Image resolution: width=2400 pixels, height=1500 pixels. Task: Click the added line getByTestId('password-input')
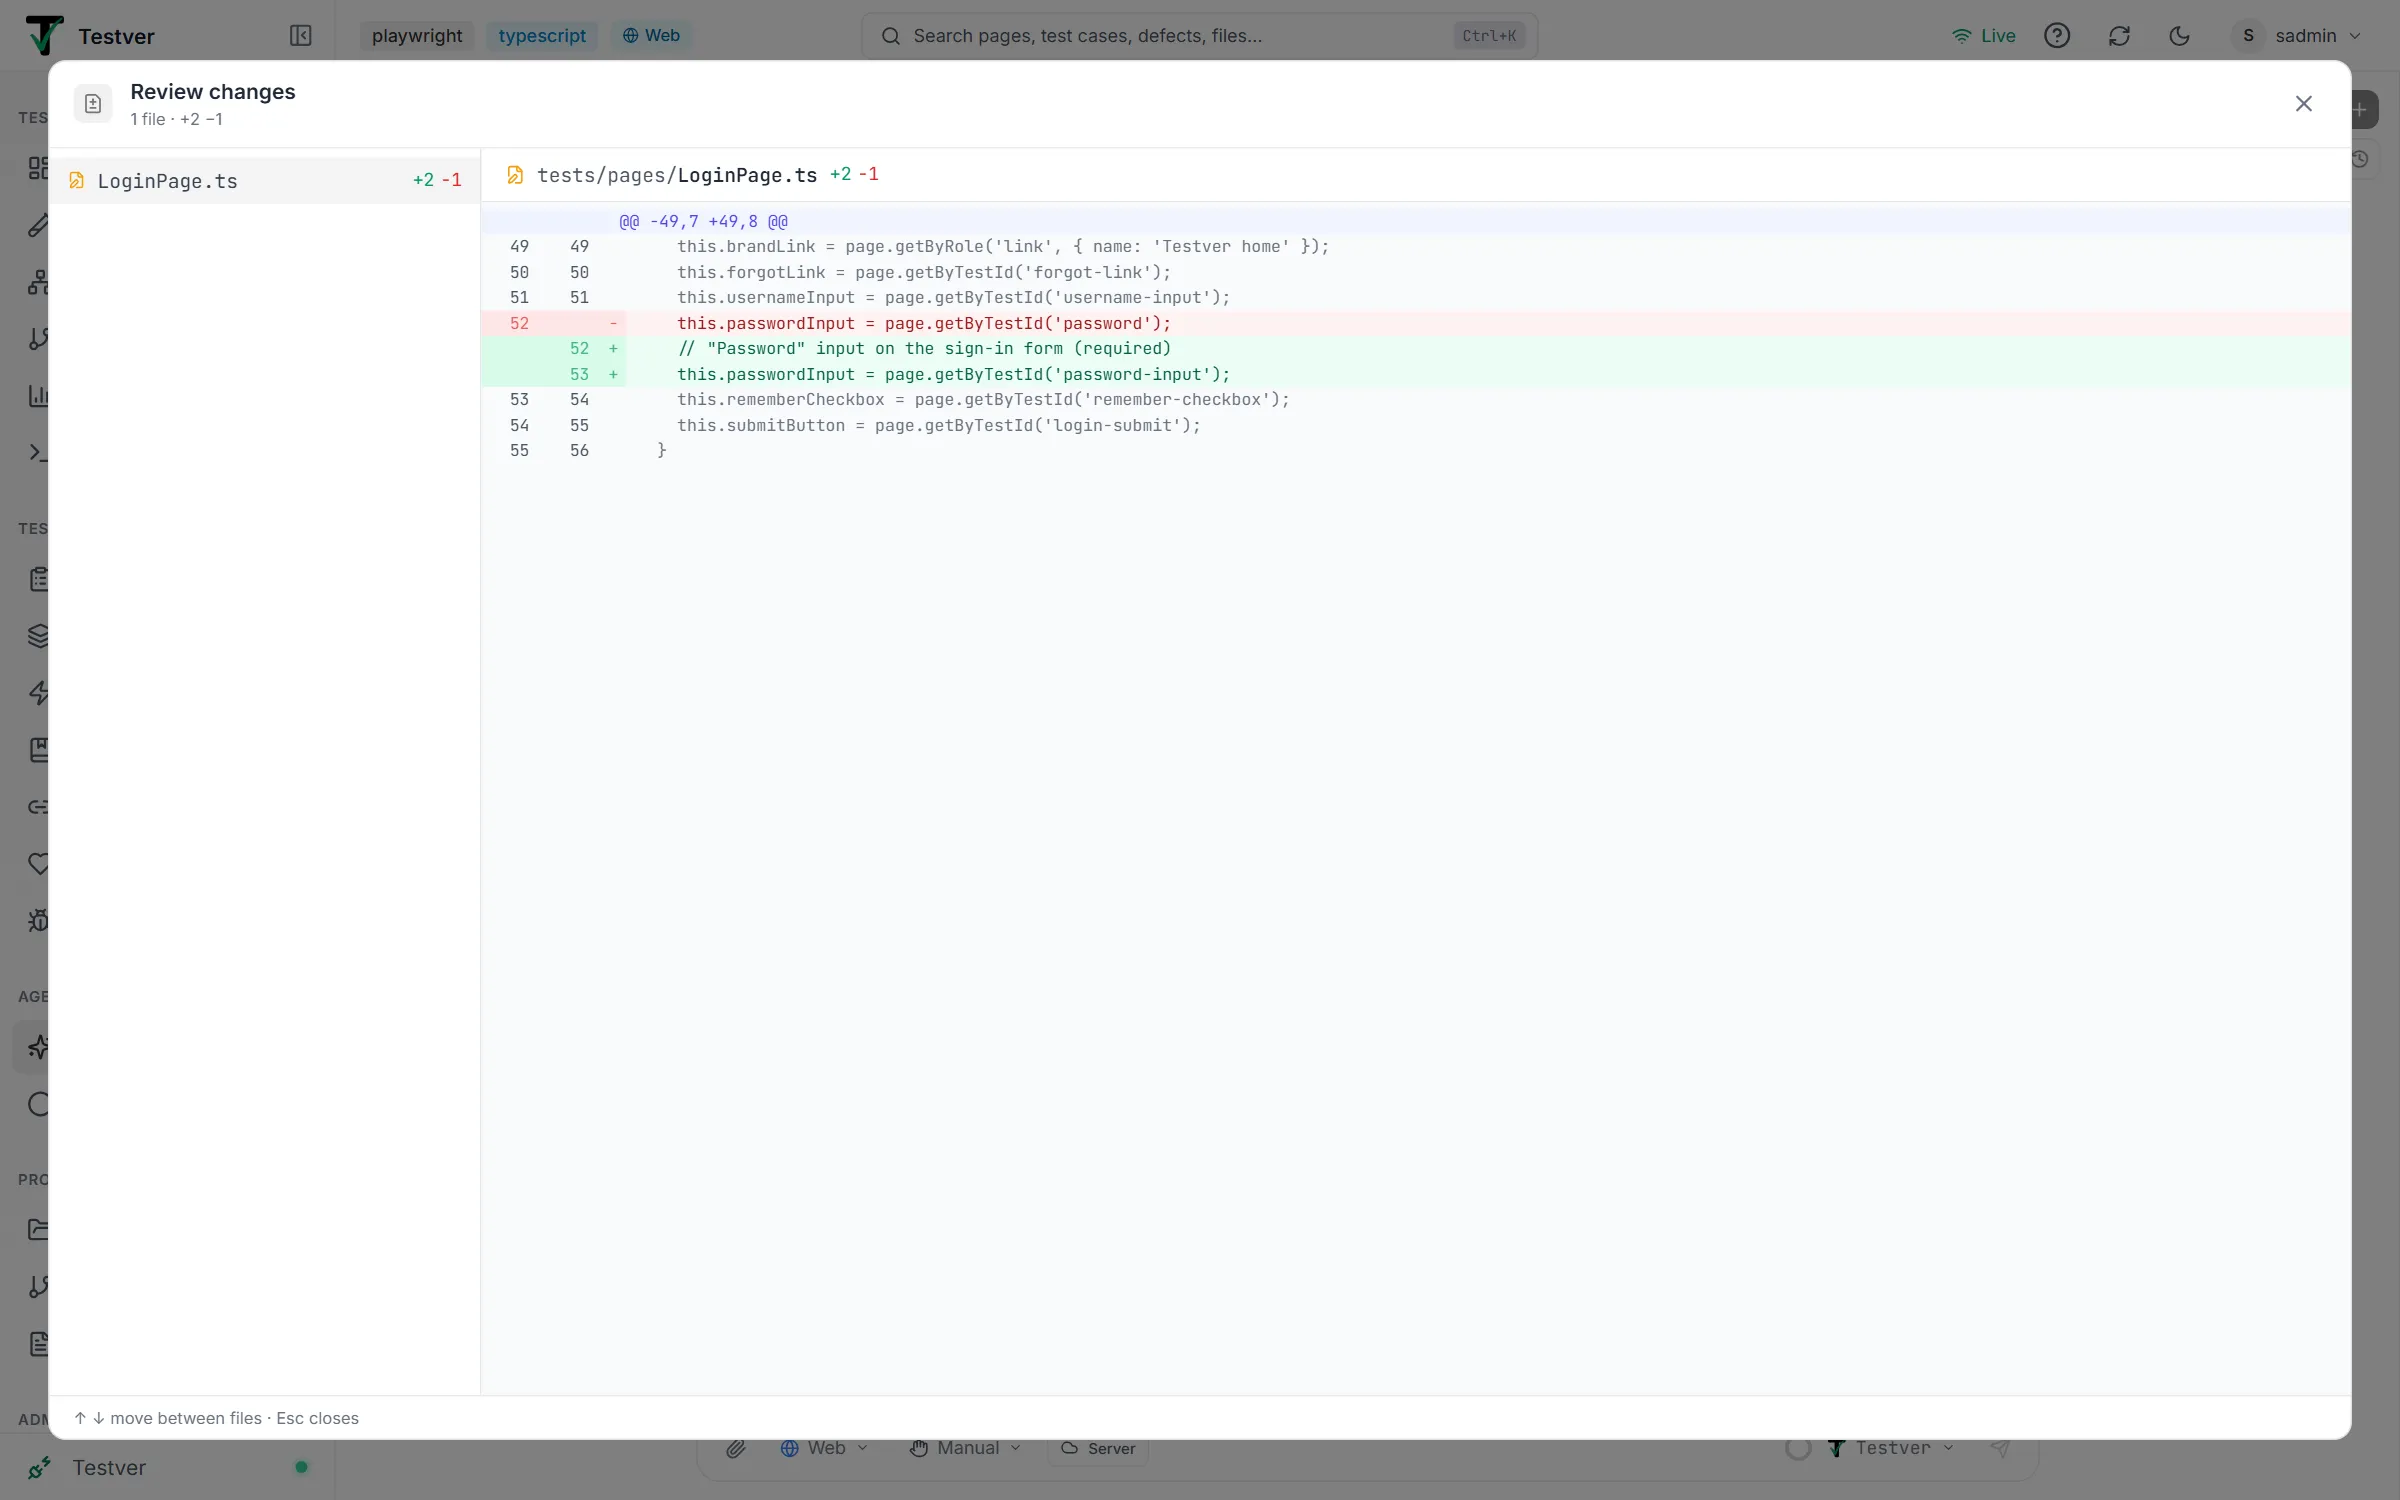point(1416,374)
